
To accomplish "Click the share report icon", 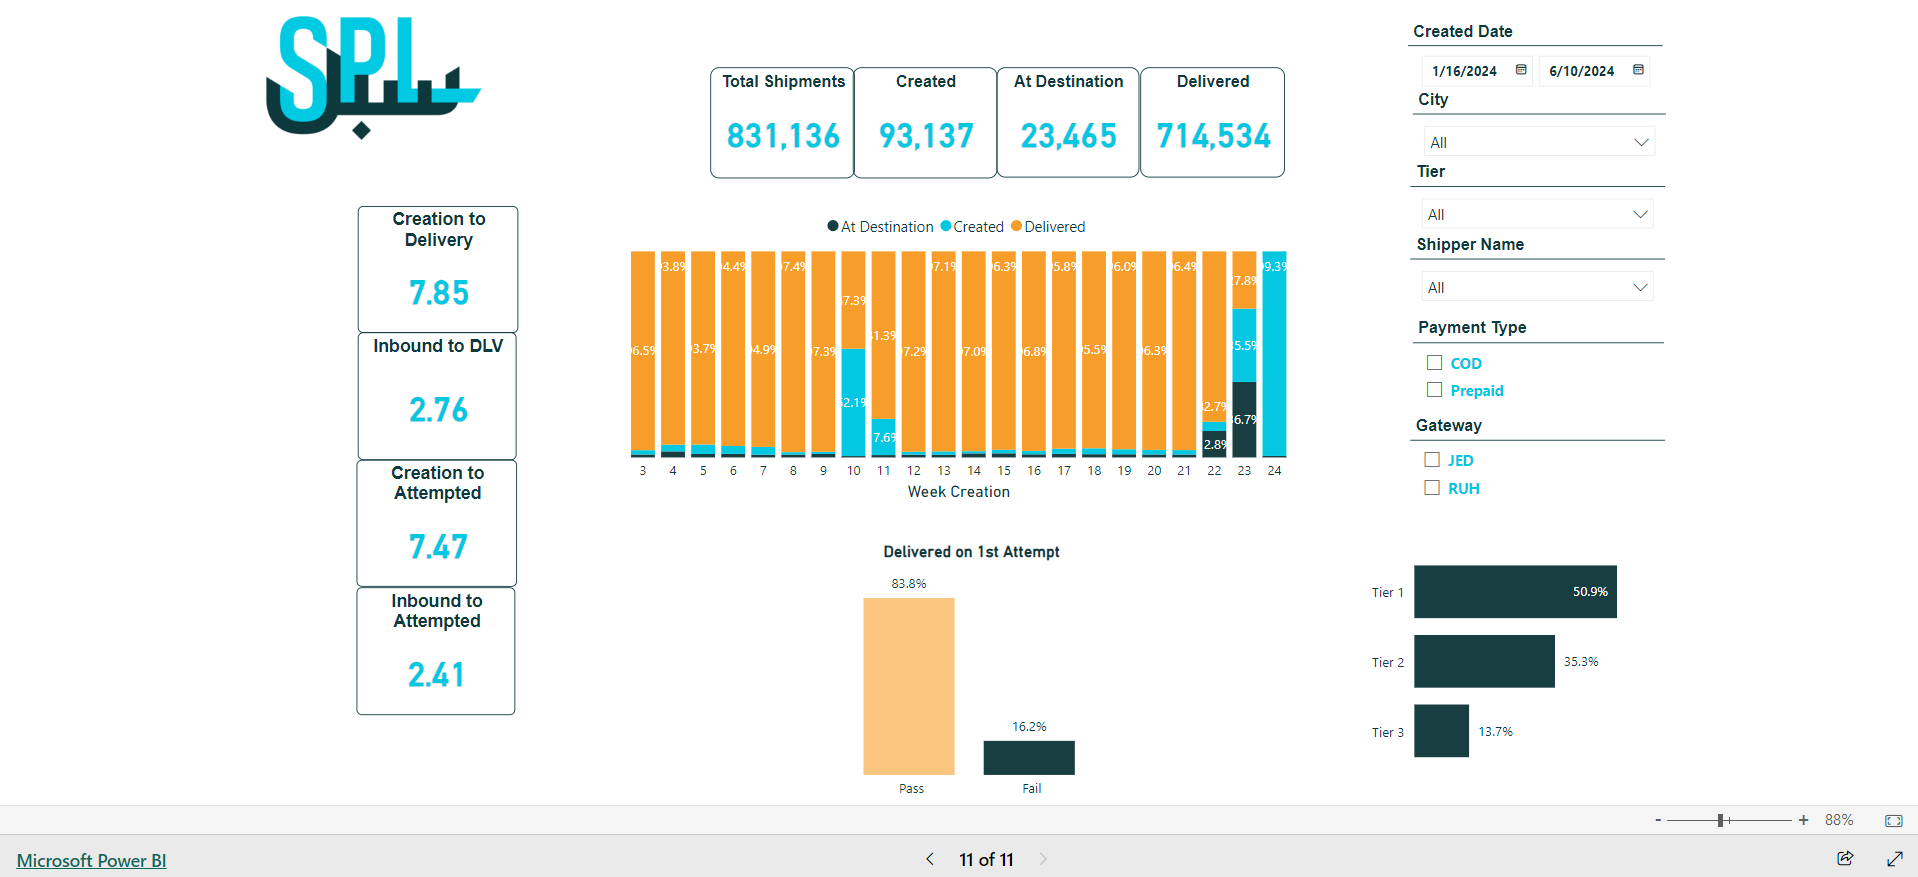I will click(1845, 858).
